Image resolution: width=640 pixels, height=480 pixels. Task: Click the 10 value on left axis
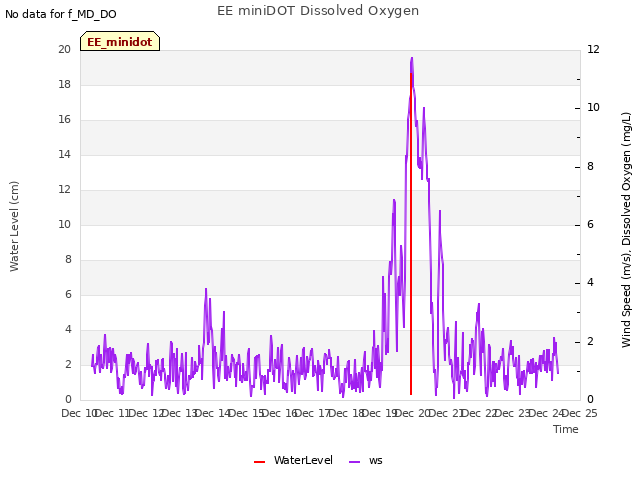64,224
